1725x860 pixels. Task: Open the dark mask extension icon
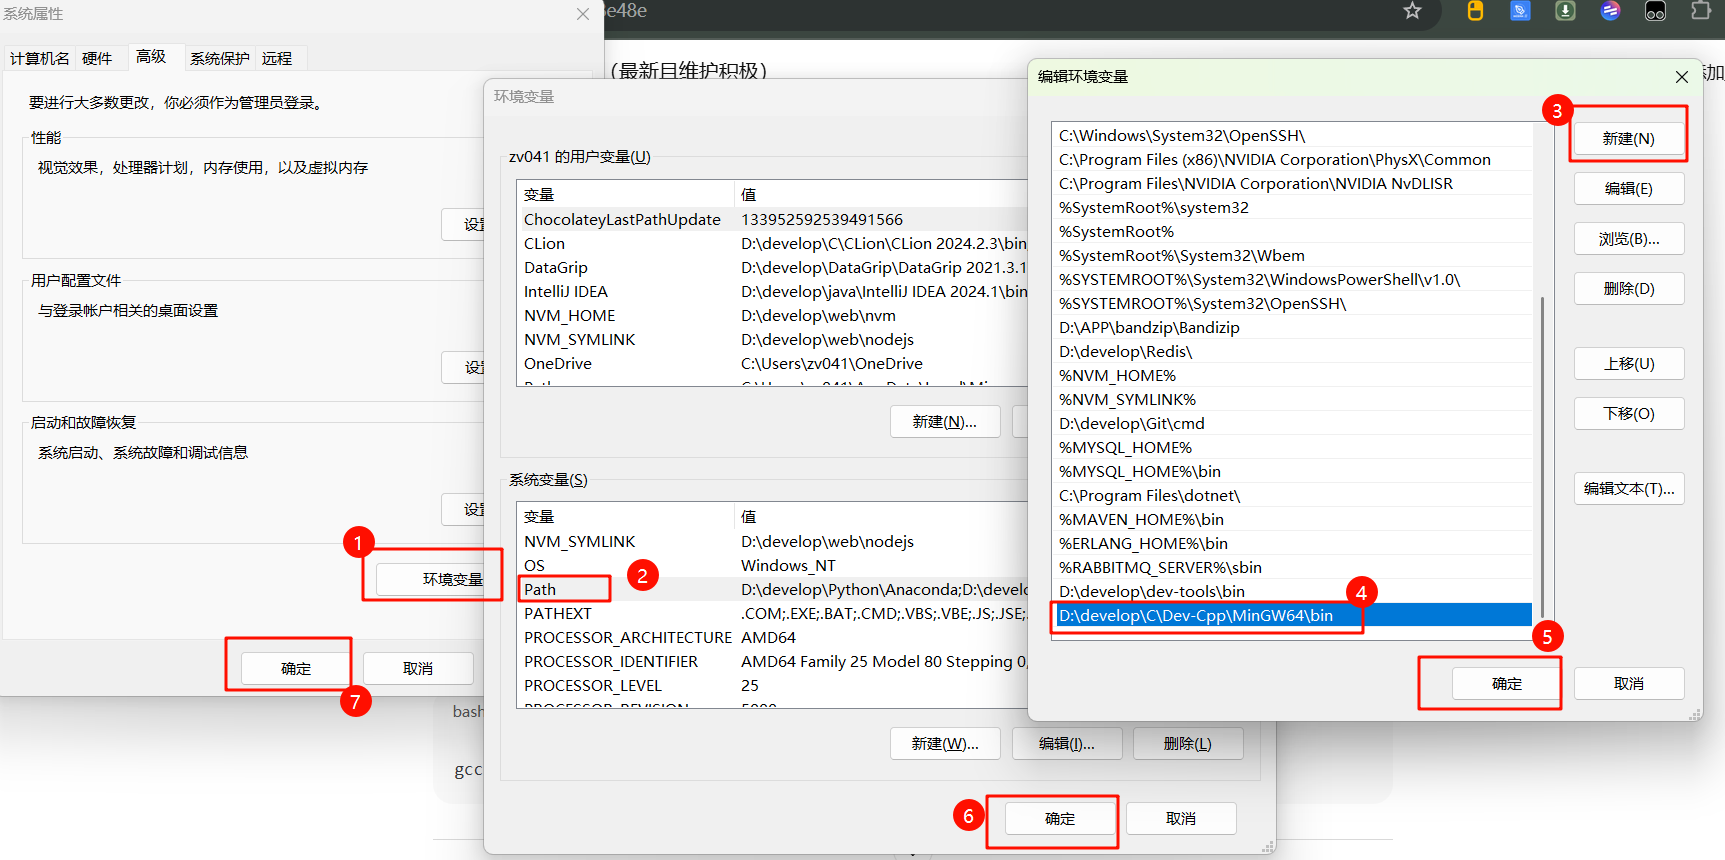pyautogui.click(x=1656, y=11)
